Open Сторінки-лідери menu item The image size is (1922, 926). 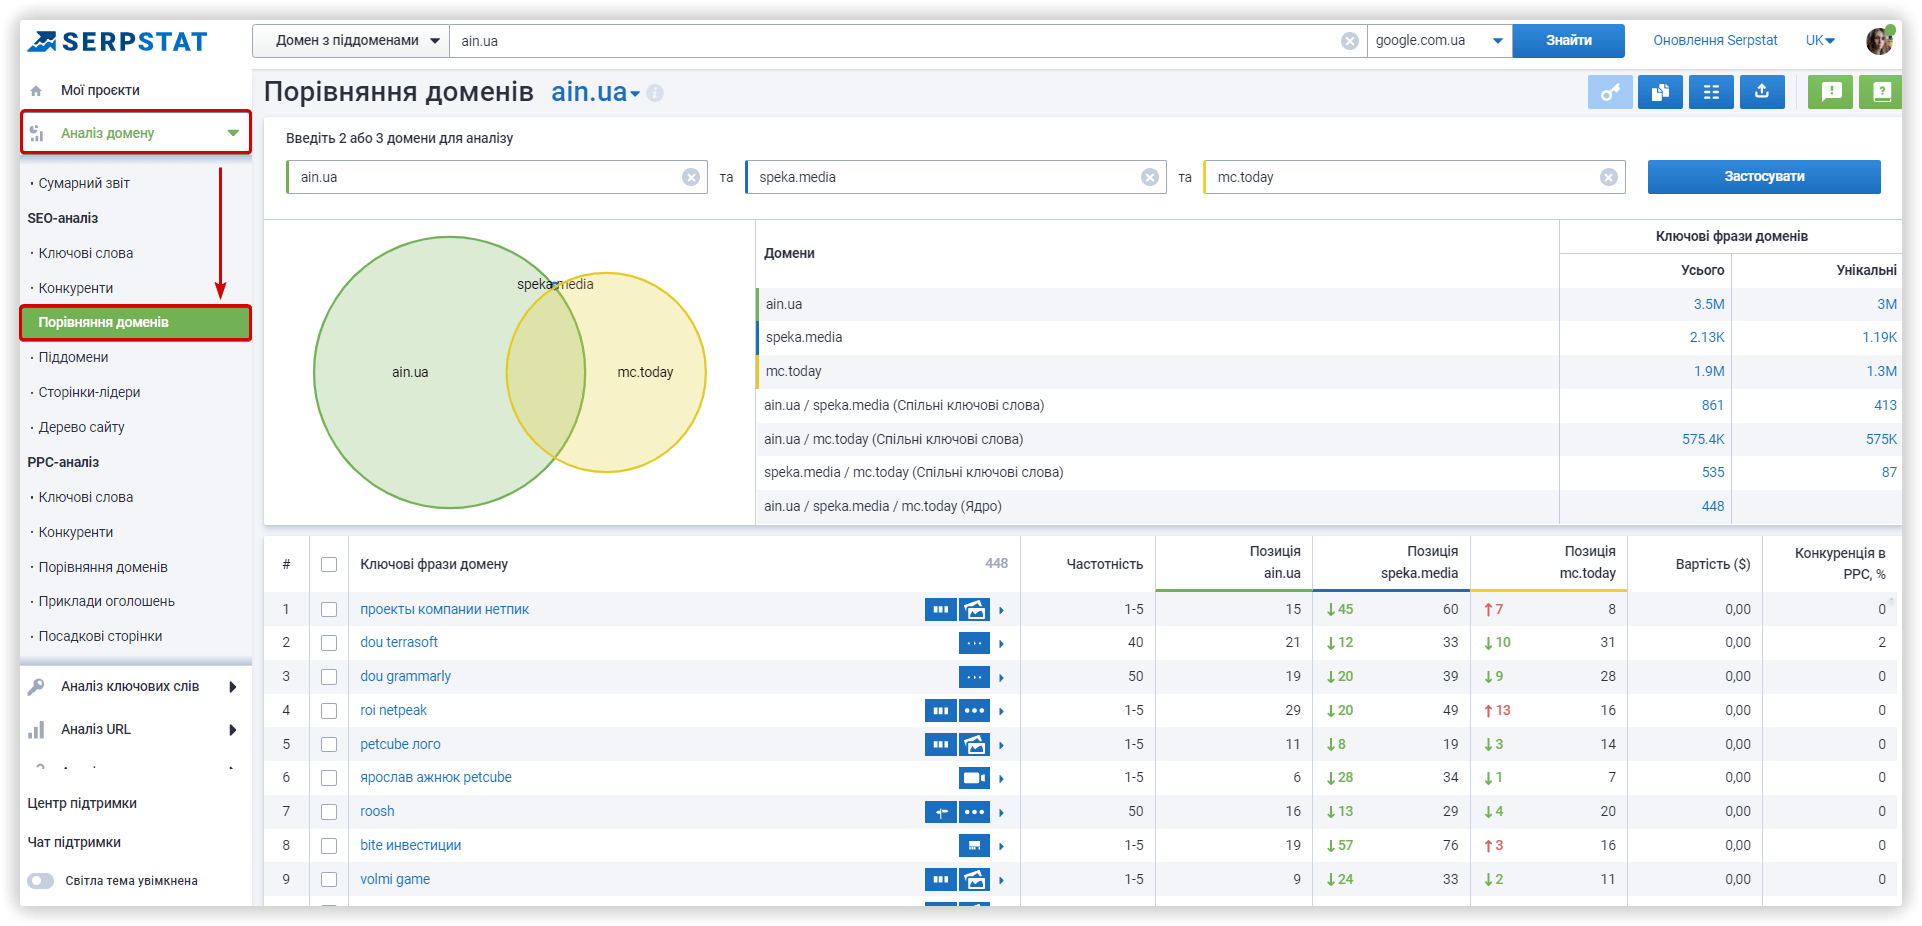tap(89, 393)
